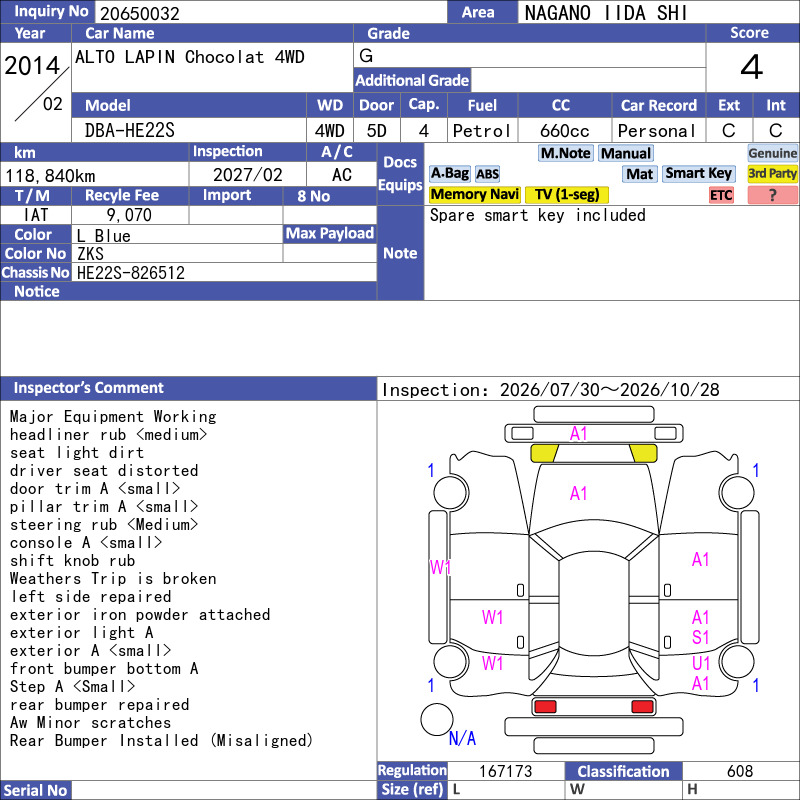Click the note Spare smart key included
Image resolution: width=800 pixels, height=800 pixels.
pyautogui.click(x=537, y=215)
